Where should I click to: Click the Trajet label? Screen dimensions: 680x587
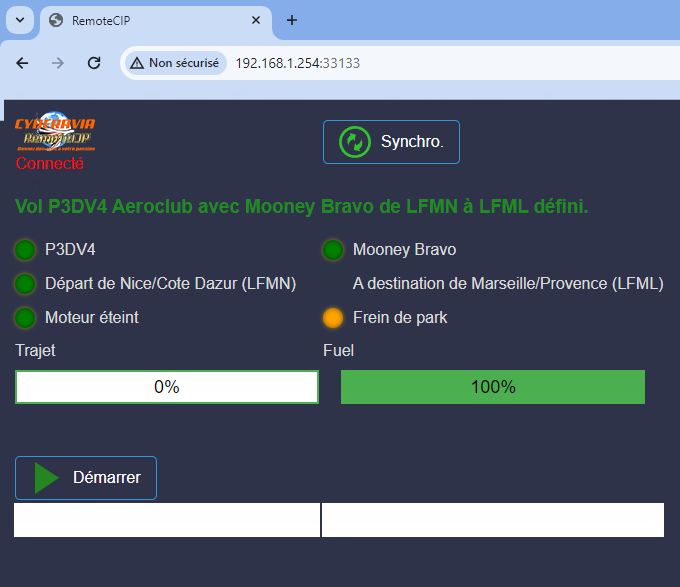35,350
